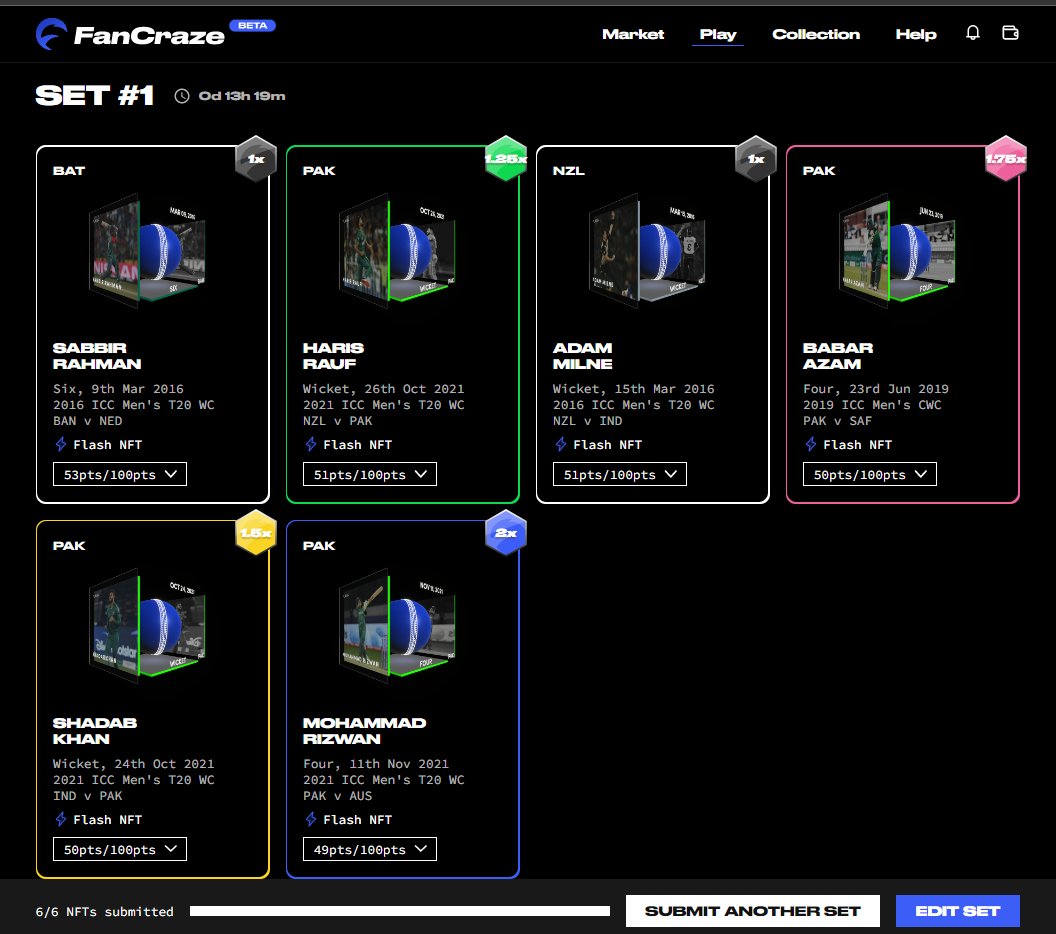Open Shadab Khan NFT cube thumbnail
Image resolution: width=1056 pixels, height=934 pixels.
tap(147, 626)
